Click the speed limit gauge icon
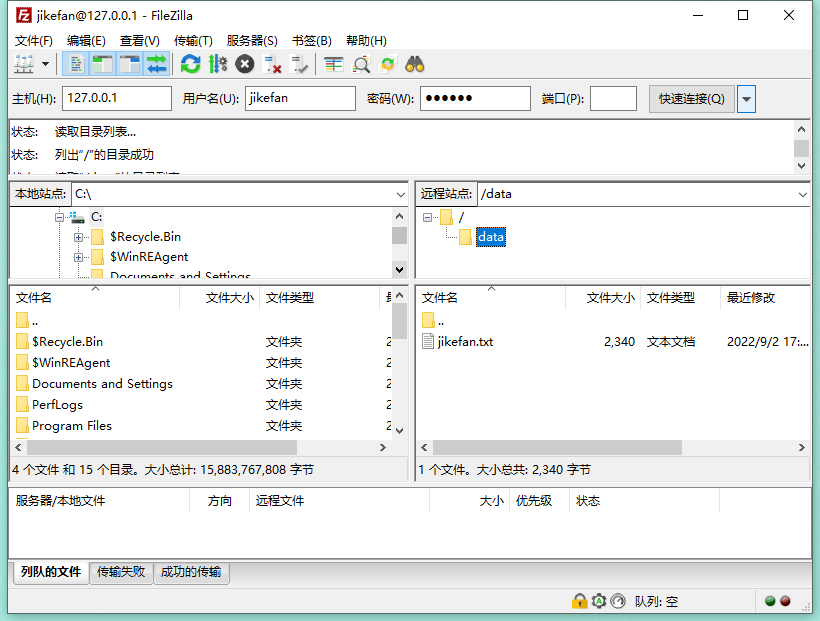820x621 pixels. click(x=618, y=601)
